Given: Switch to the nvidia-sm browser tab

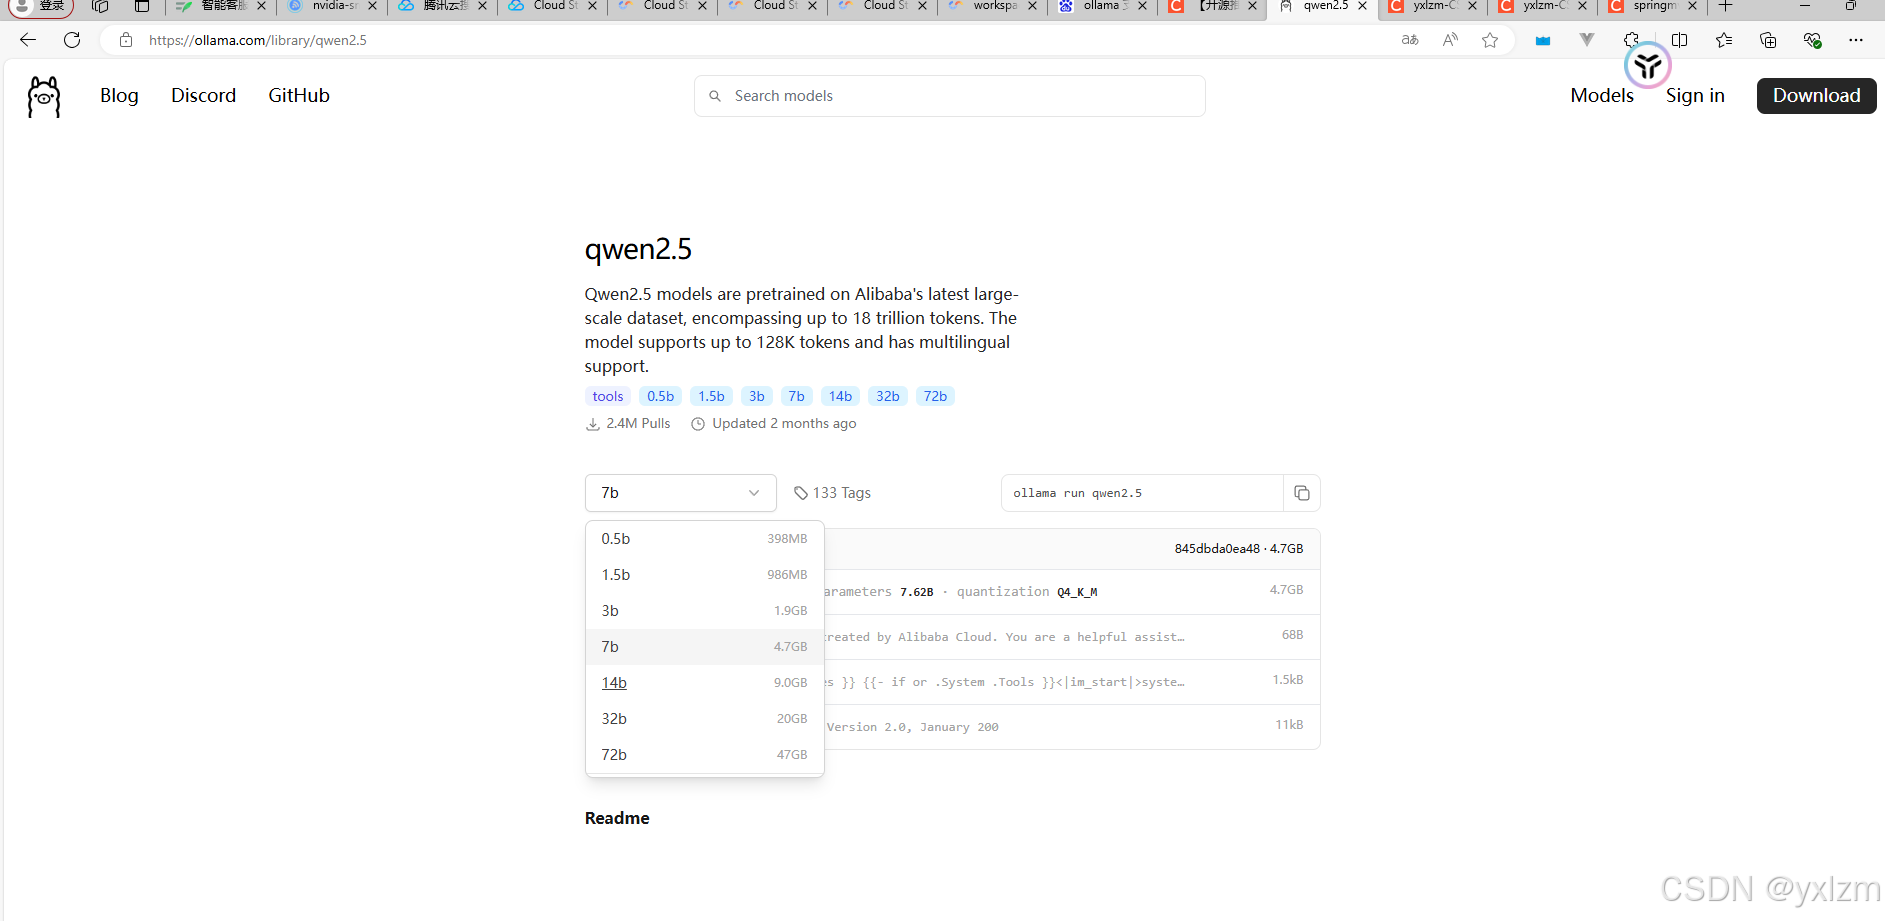Looking at the screenshot, I should (x=333, y=6).
